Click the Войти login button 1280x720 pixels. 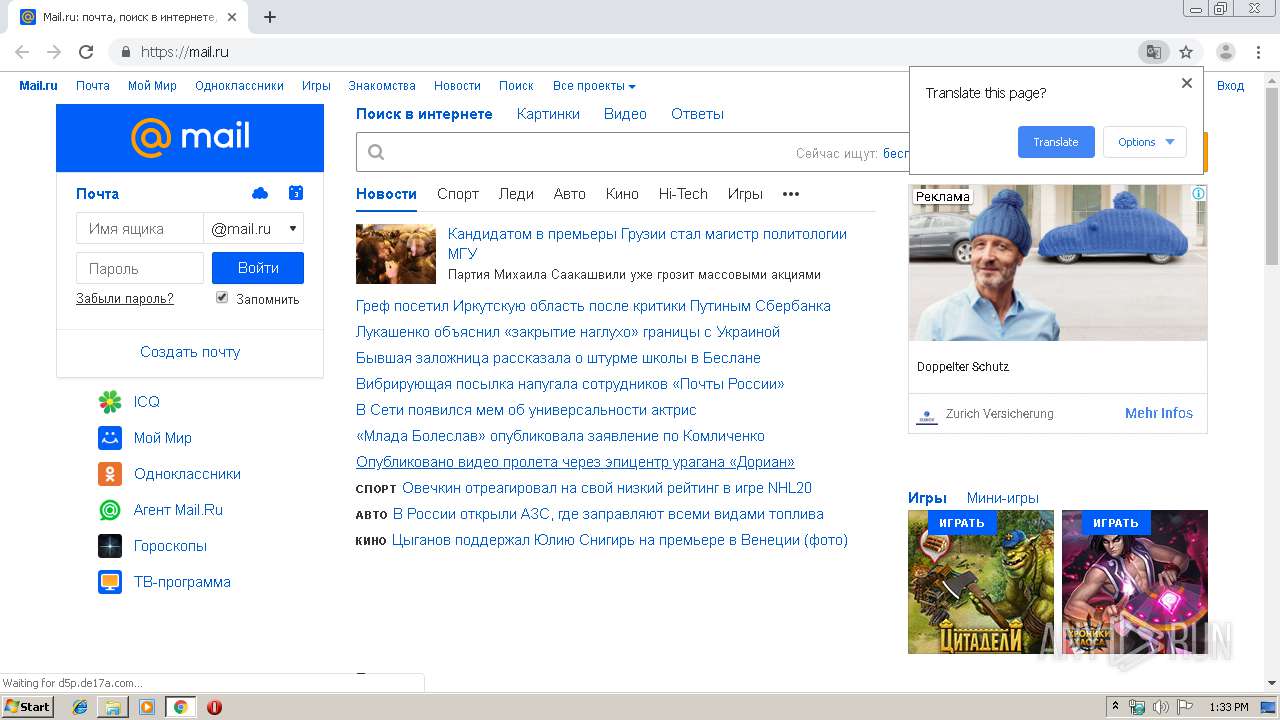(x=258, y=268)
